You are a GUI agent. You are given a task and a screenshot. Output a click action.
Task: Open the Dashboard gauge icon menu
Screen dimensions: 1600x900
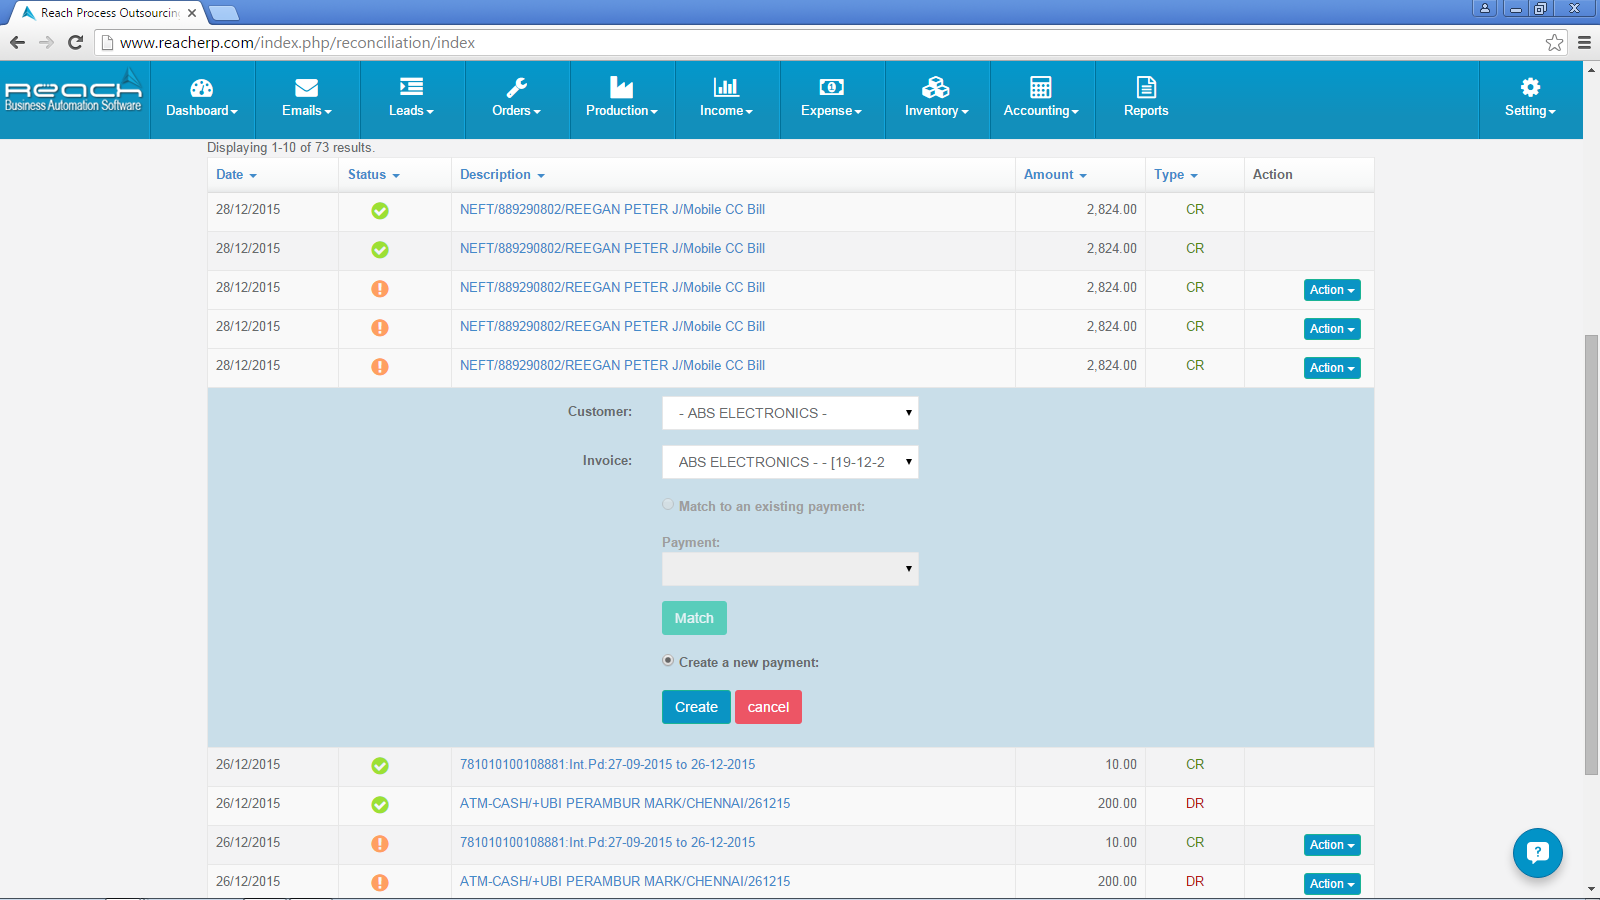pyautogui.click(x=202, y=99)
